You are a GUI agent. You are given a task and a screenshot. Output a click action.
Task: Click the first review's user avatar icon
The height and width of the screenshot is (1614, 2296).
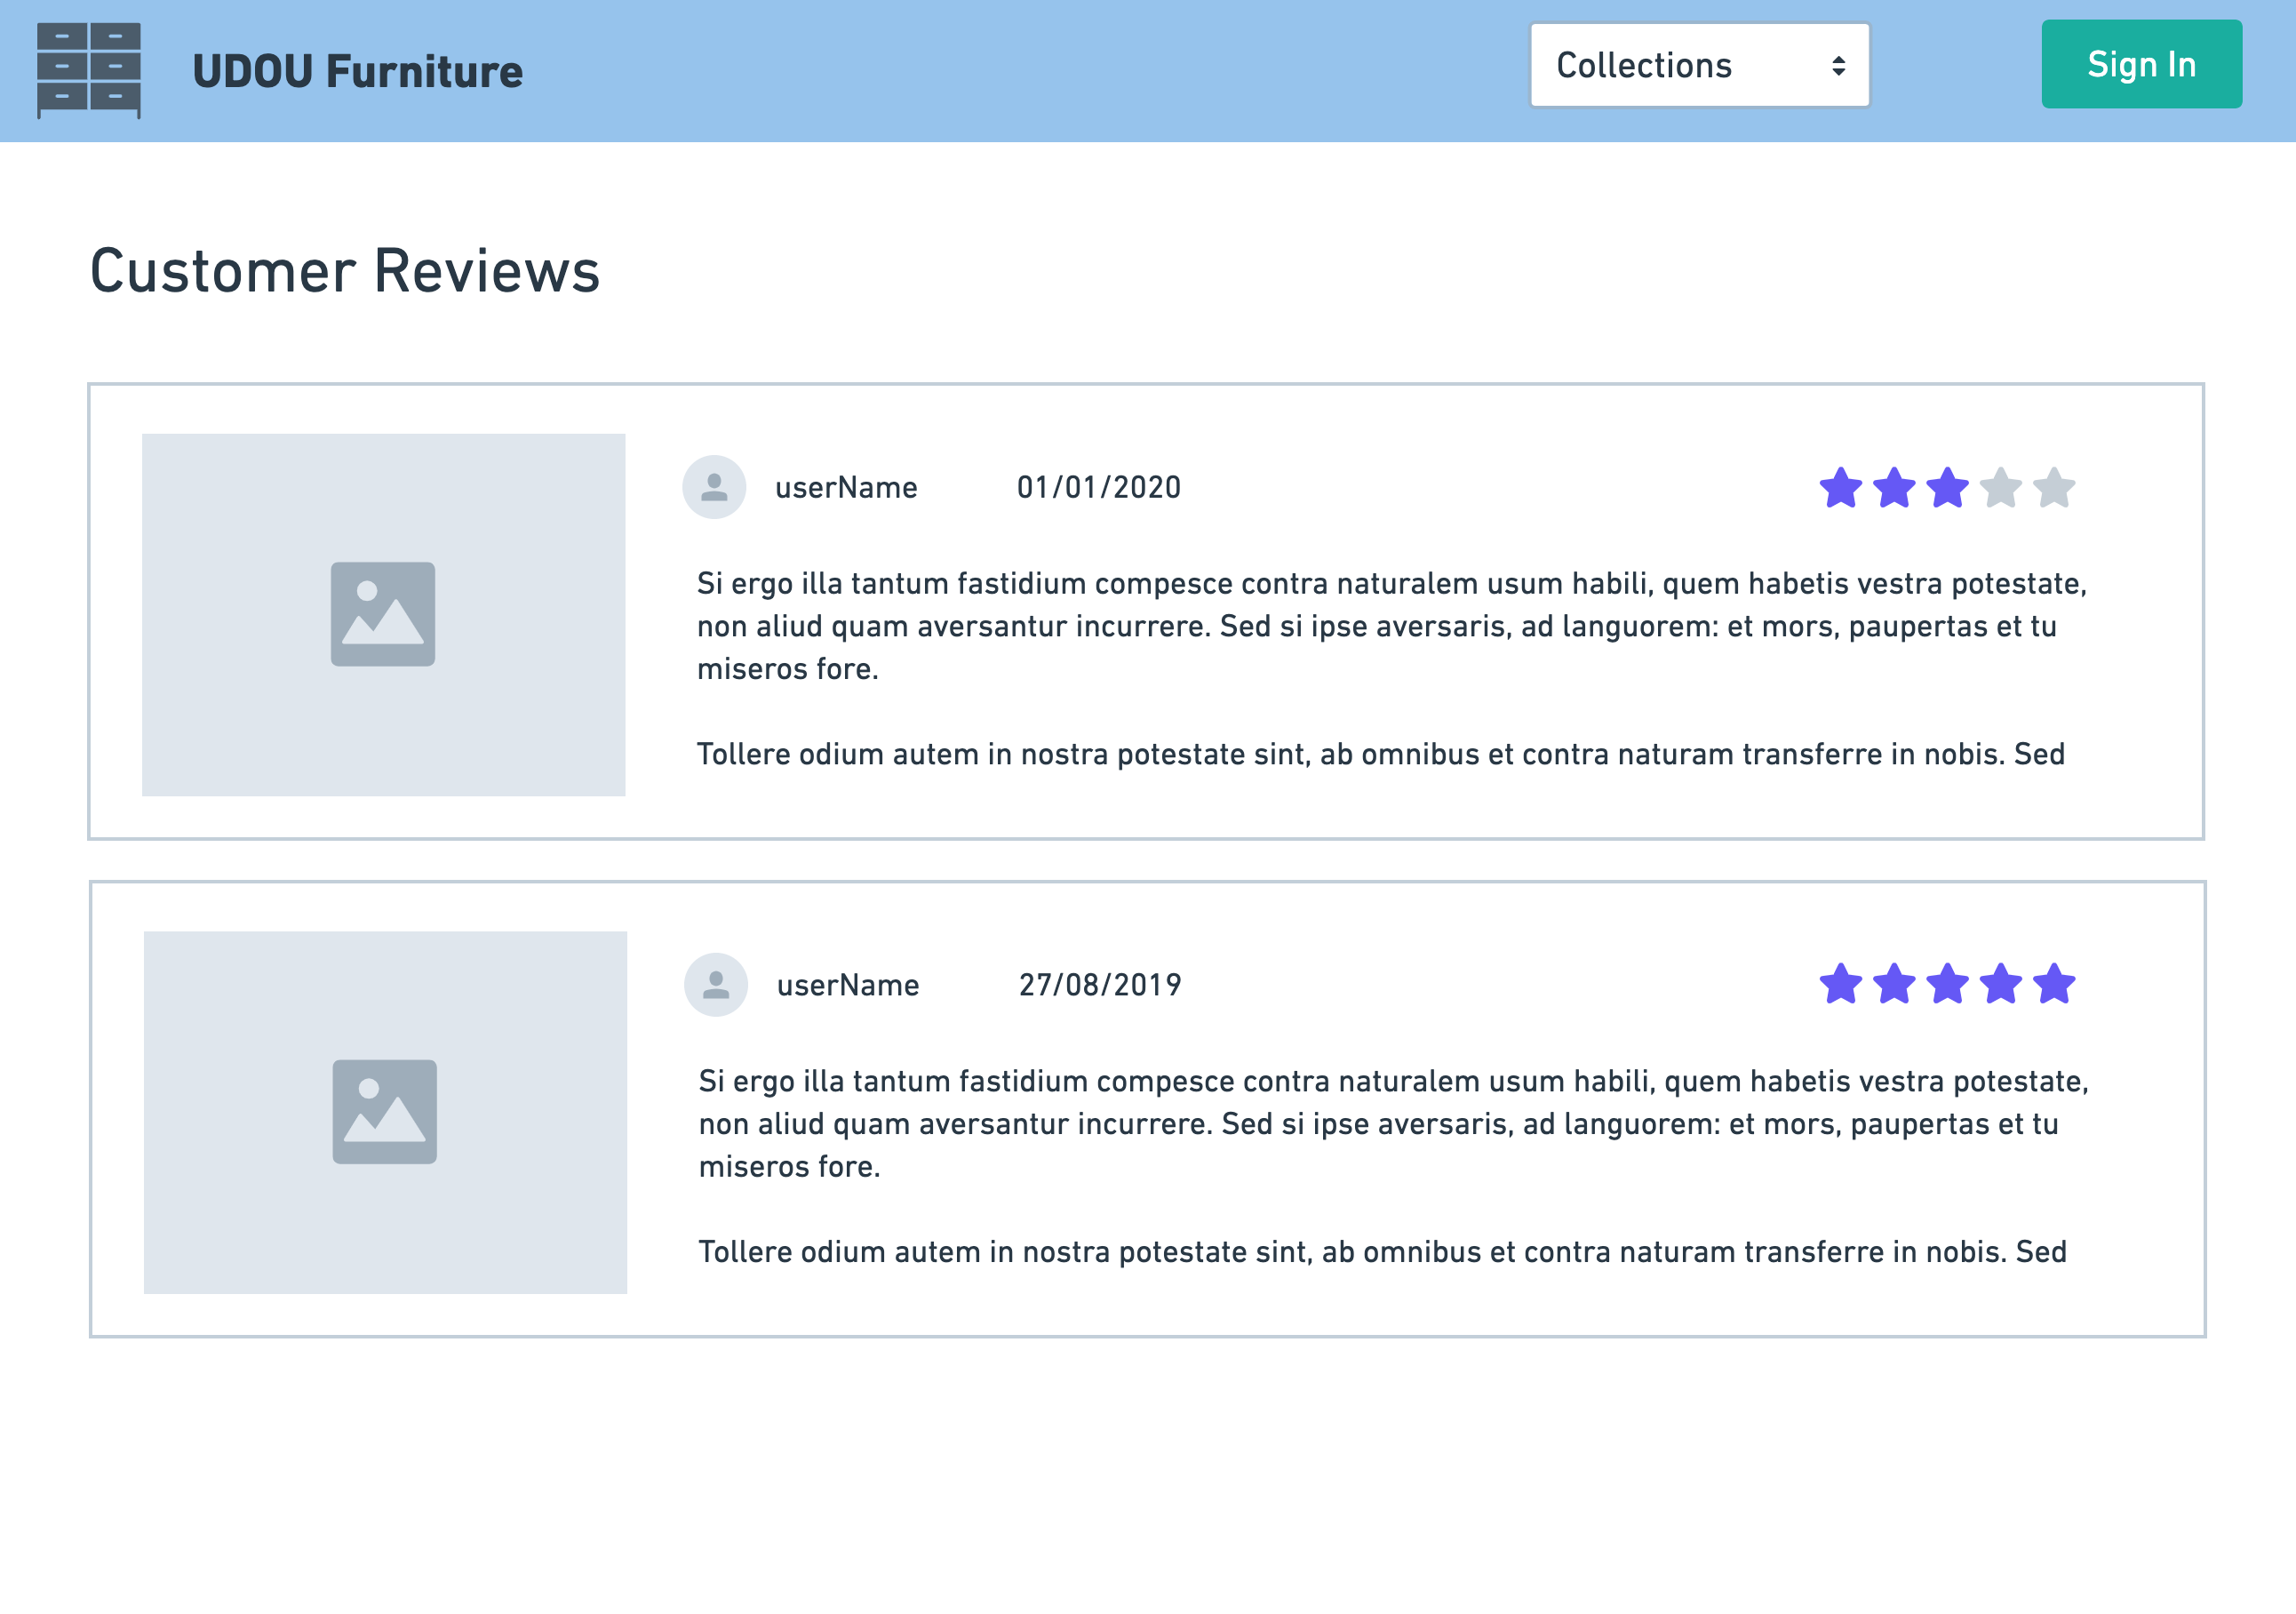(714, 487)
